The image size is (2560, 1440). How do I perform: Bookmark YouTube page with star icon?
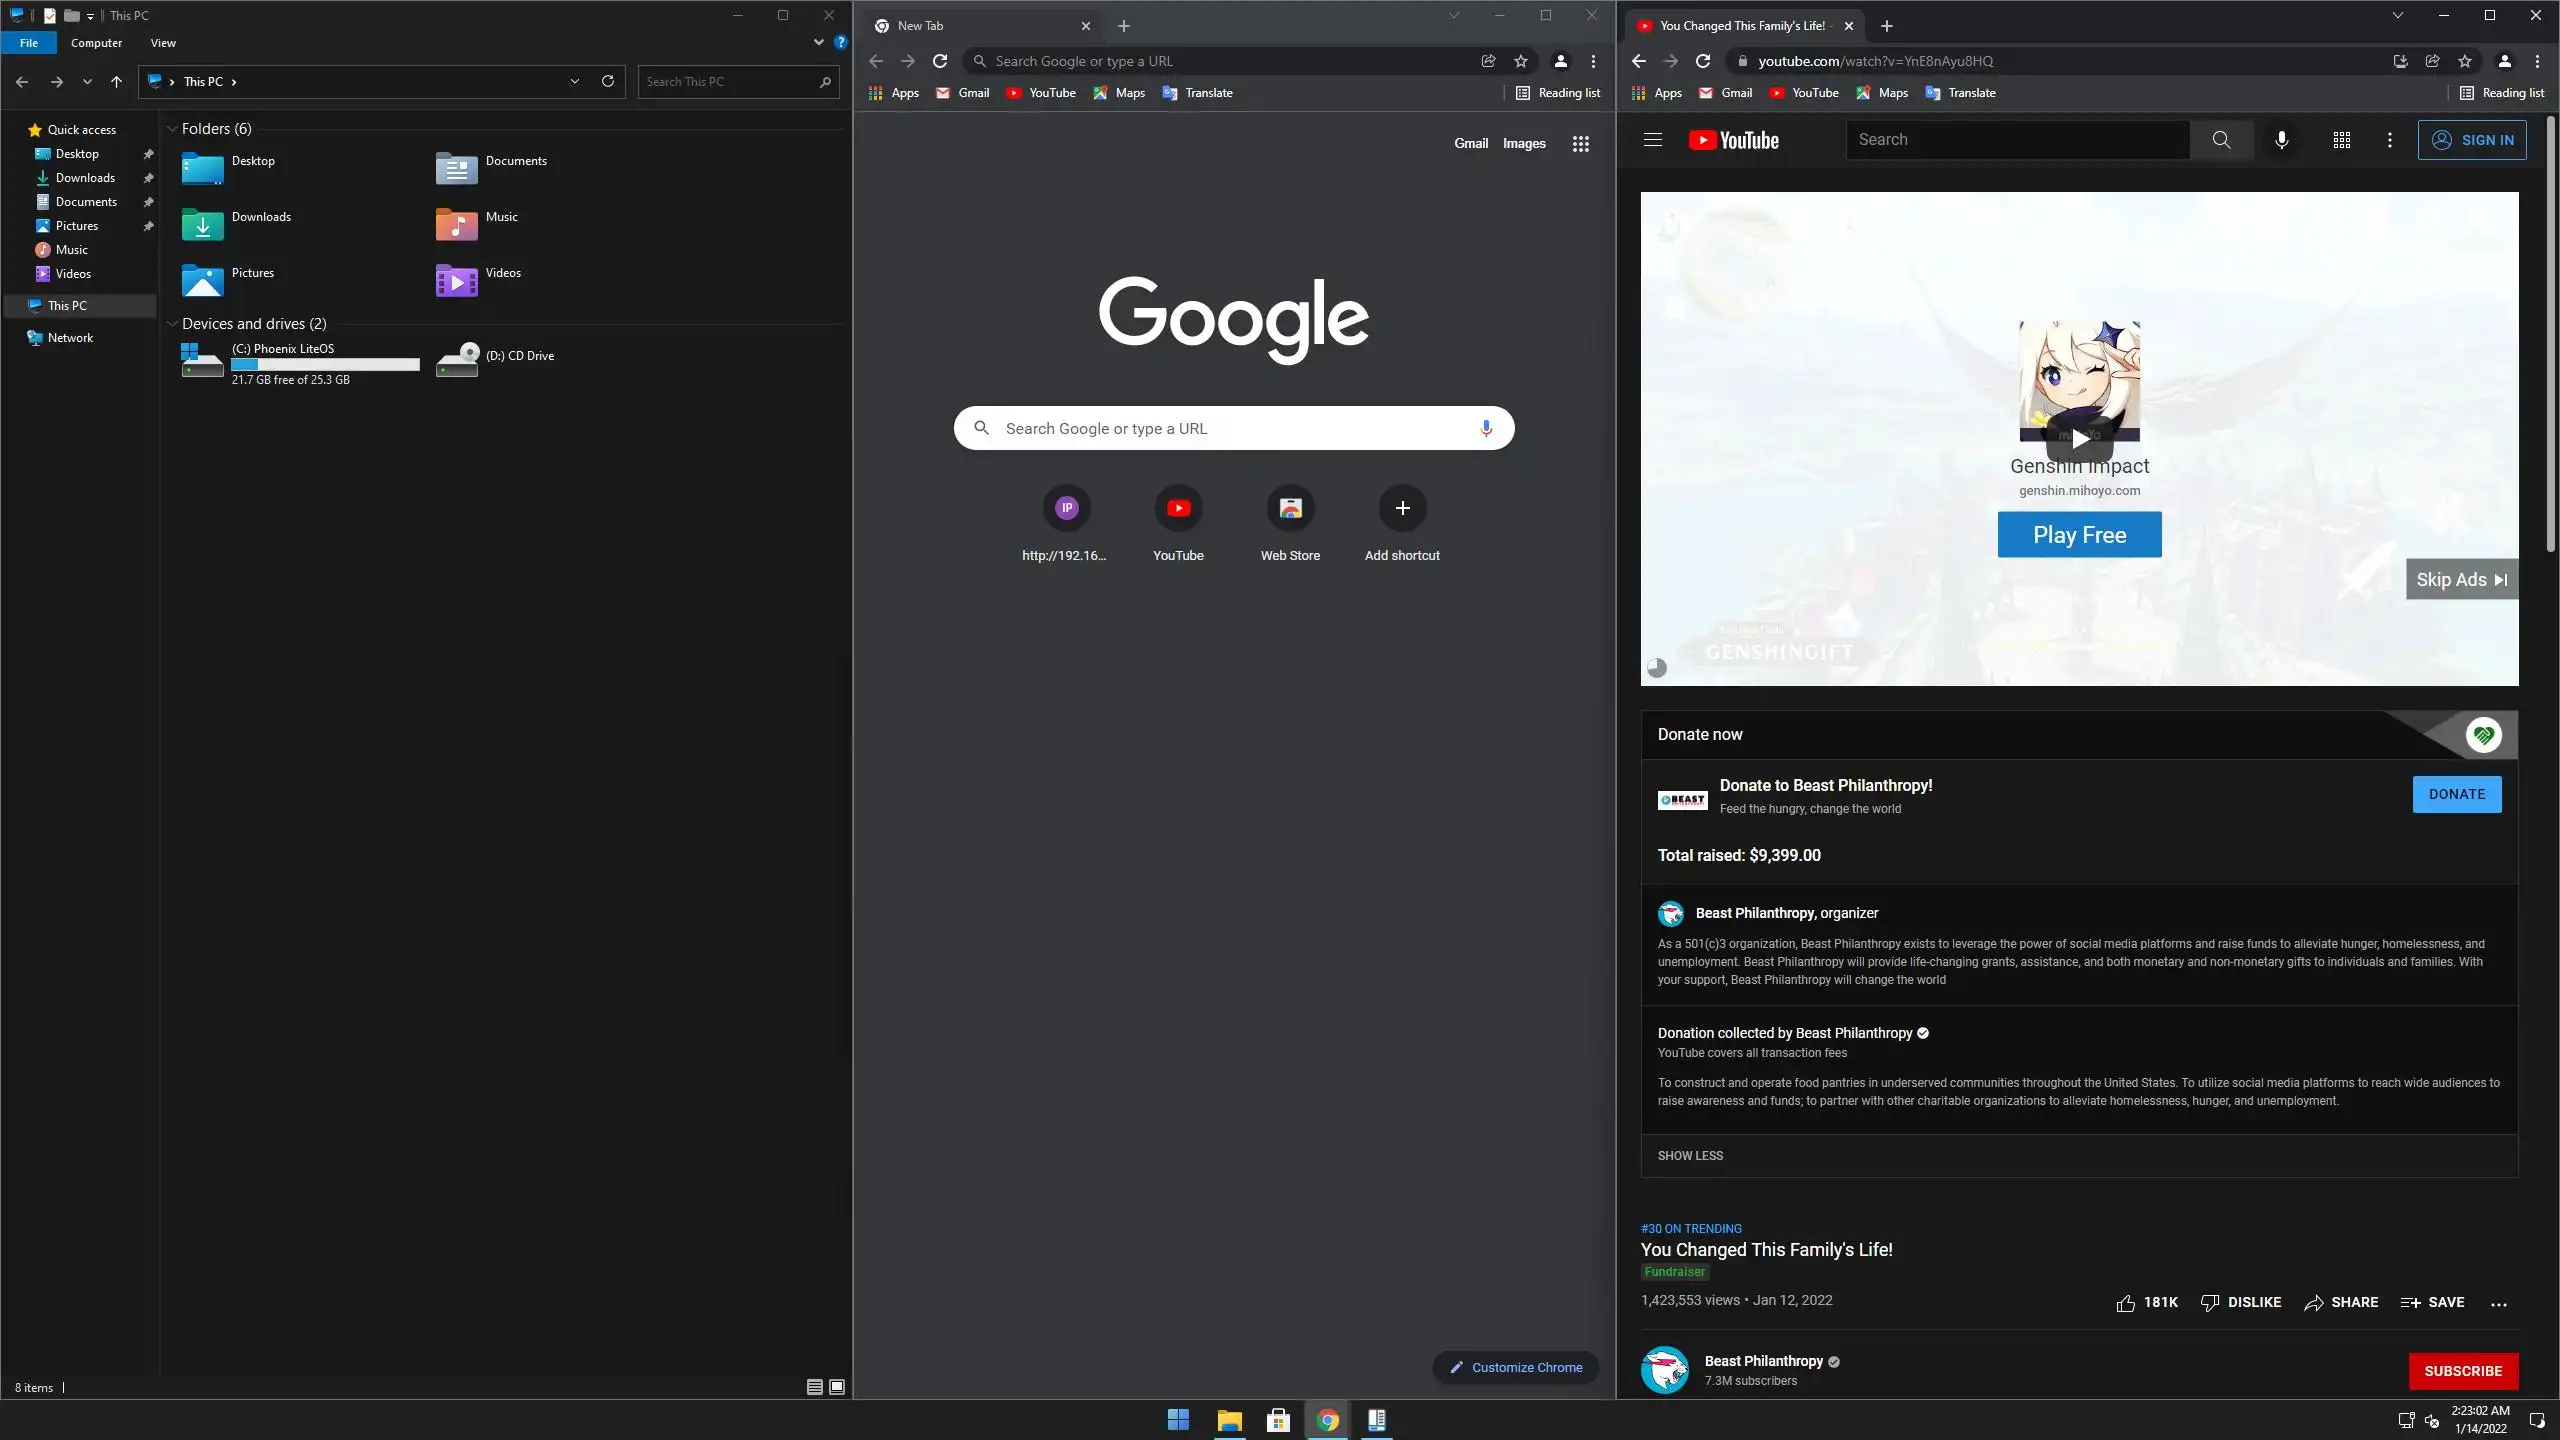2464,61
